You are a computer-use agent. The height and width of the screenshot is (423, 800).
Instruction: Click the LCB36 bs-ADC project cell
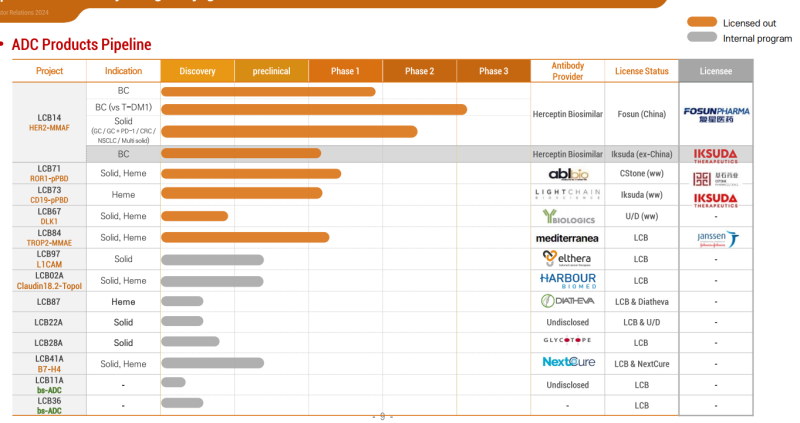point(49,406)
